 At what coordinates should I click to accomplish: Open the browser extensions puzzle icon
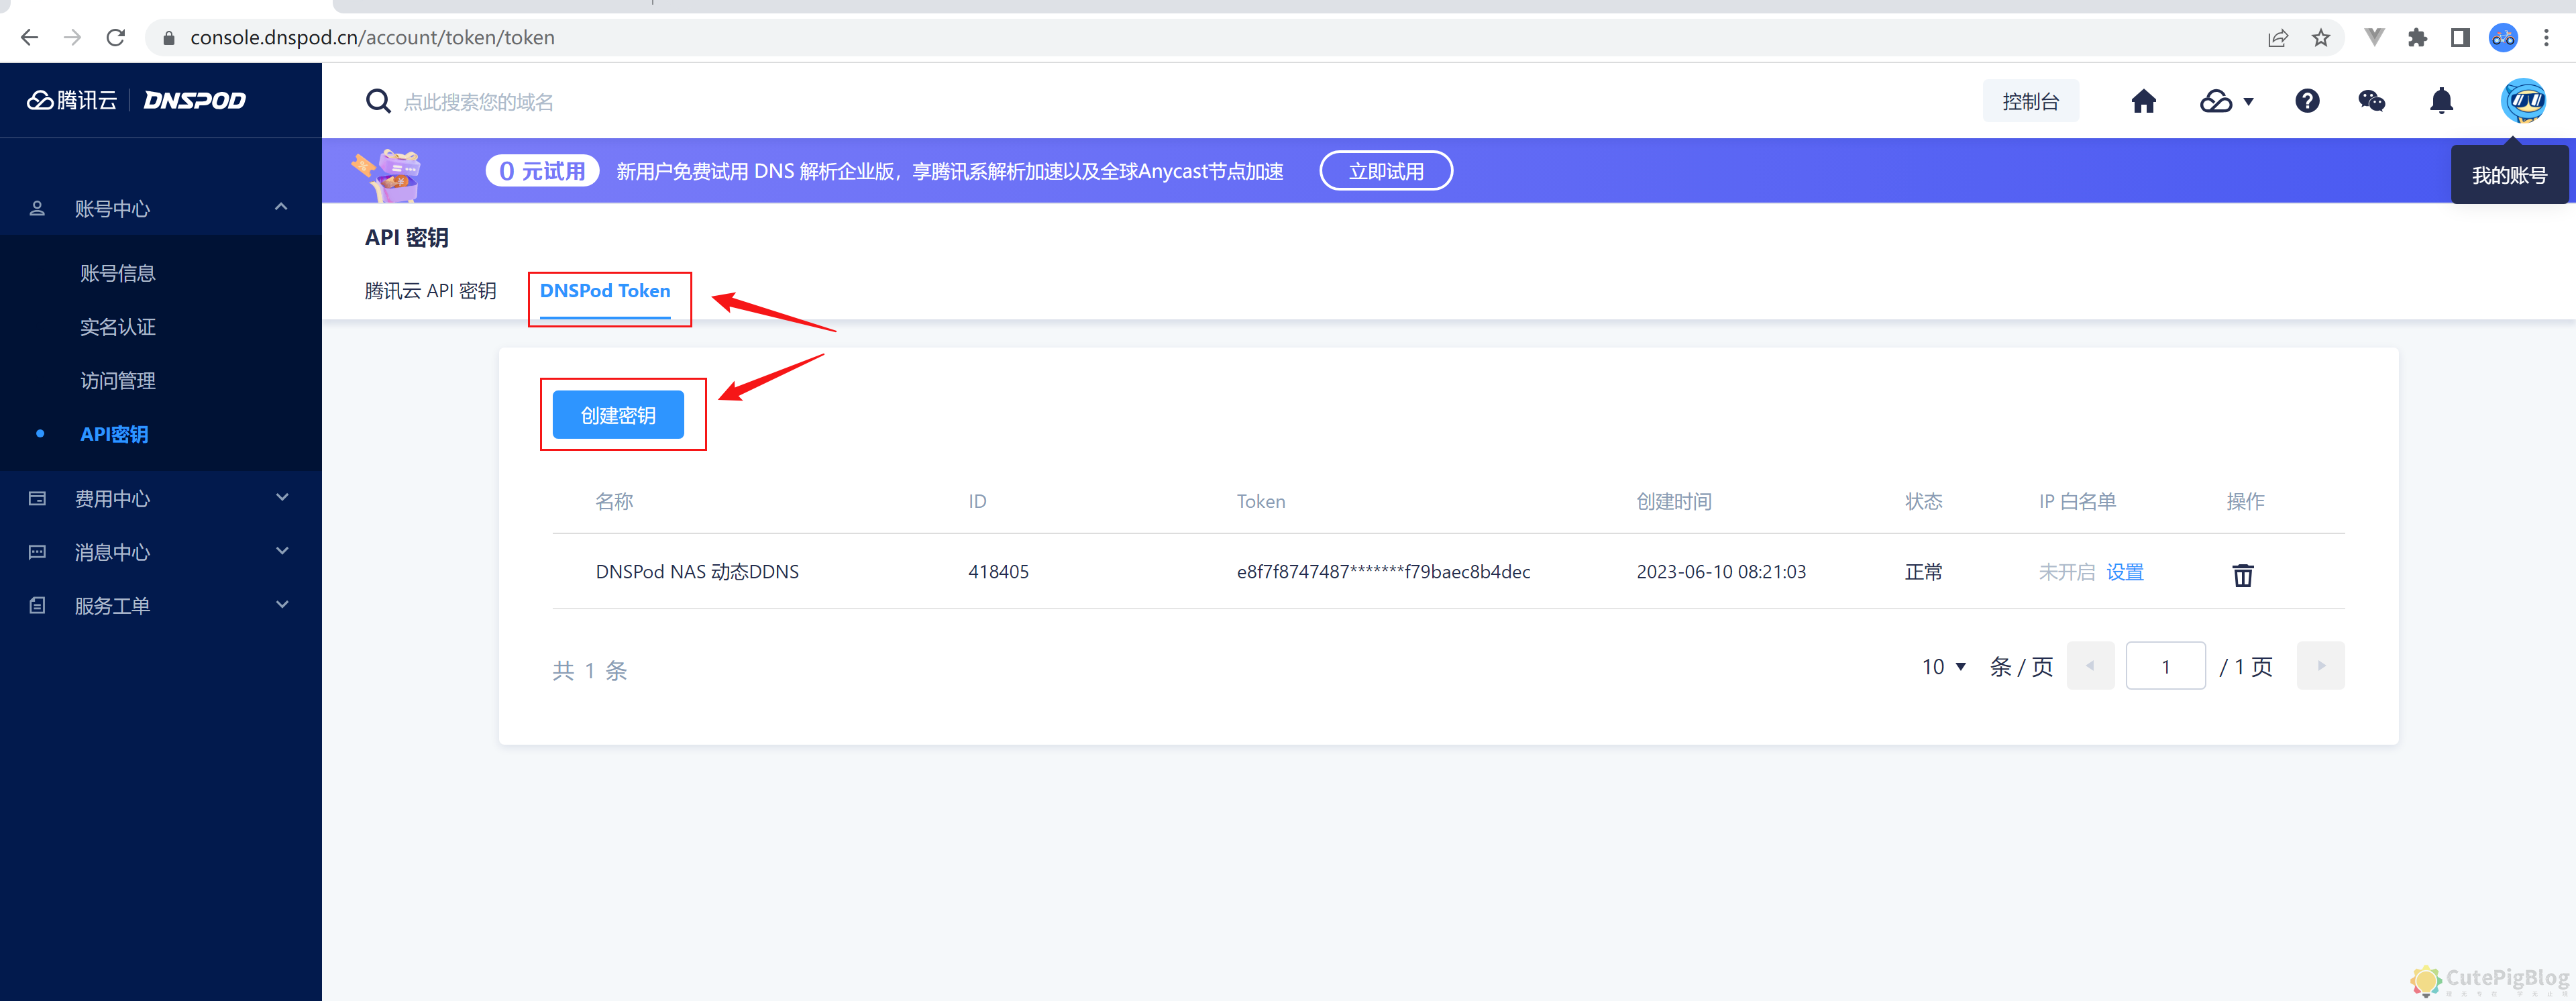point(2418,37)
